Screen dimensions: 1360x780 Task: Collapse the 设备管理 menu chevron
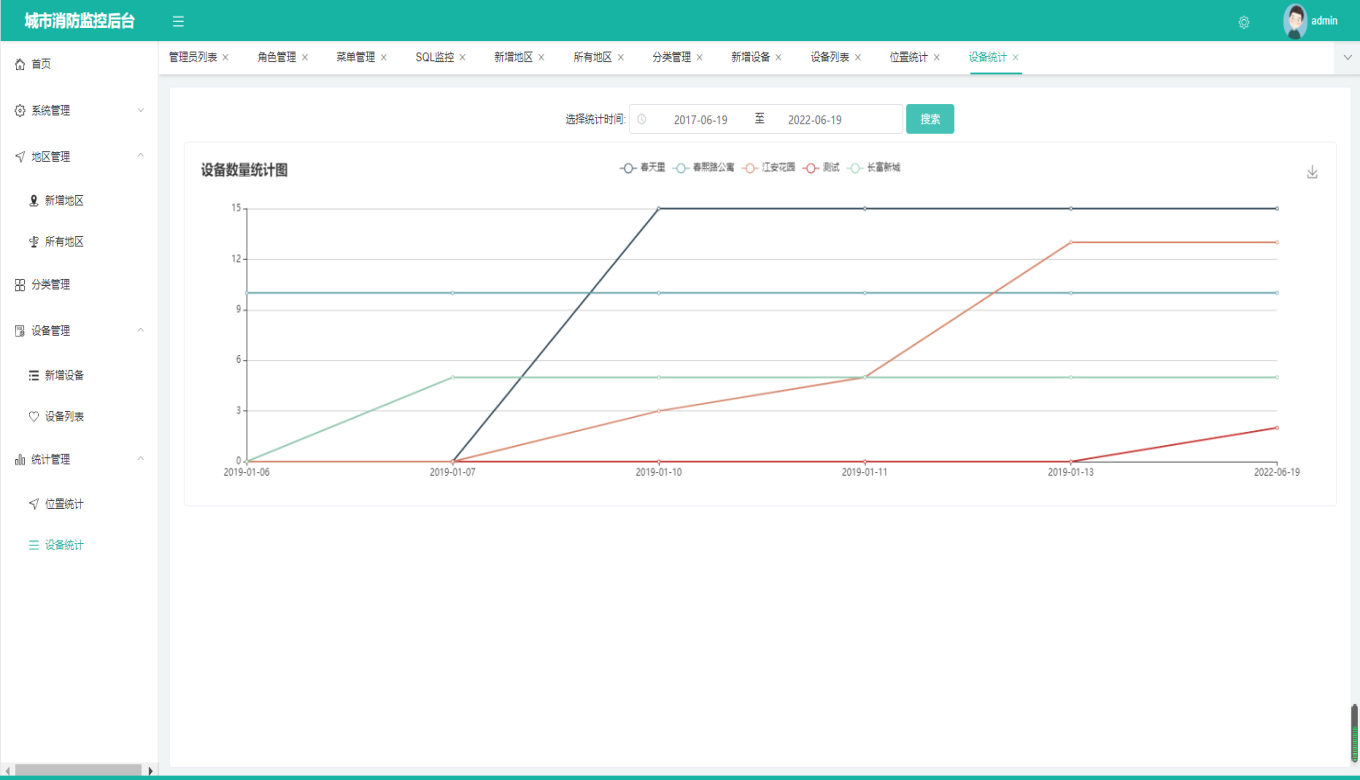[140, 330]
